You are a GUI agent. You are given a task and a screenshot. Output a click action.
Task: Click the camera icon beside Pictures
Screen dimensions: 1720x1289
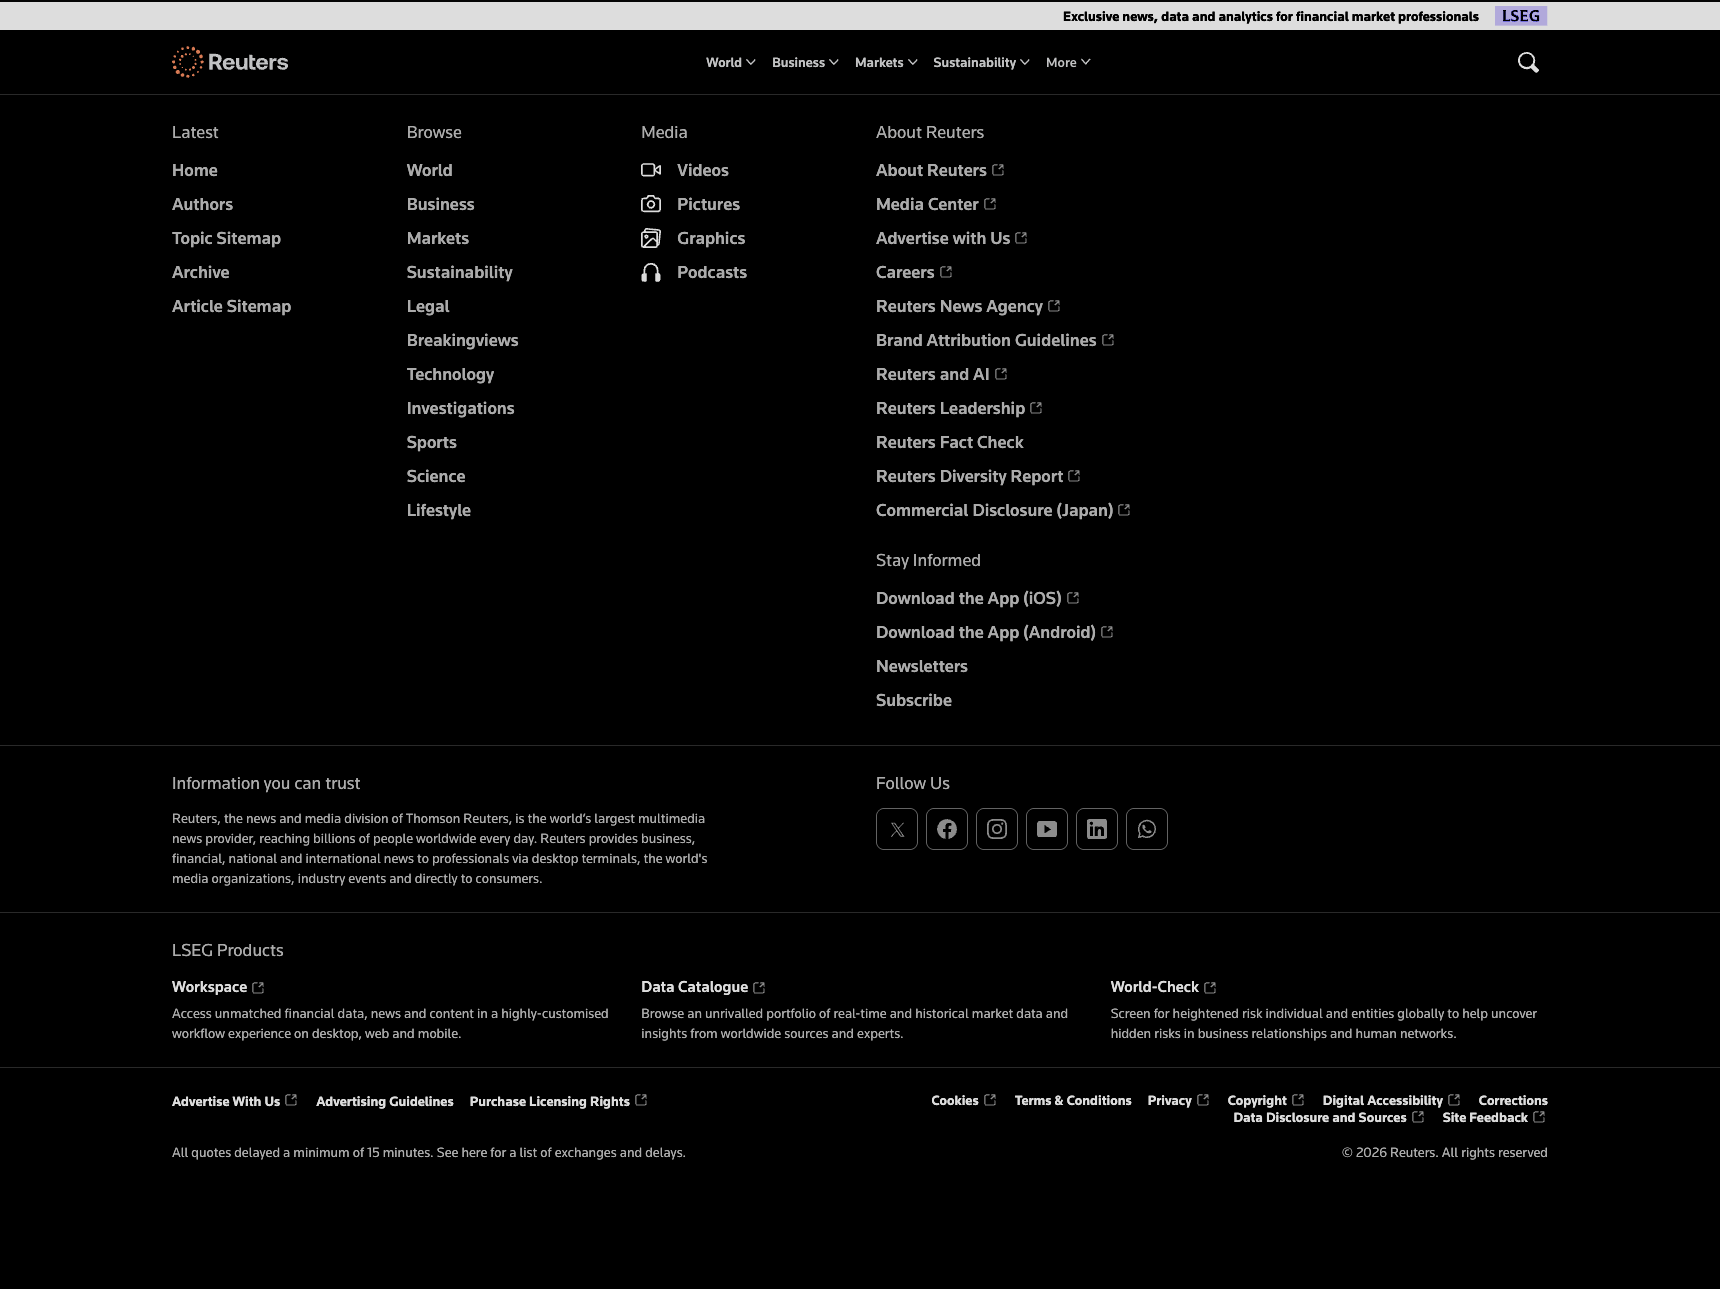[x=651, y=204]
